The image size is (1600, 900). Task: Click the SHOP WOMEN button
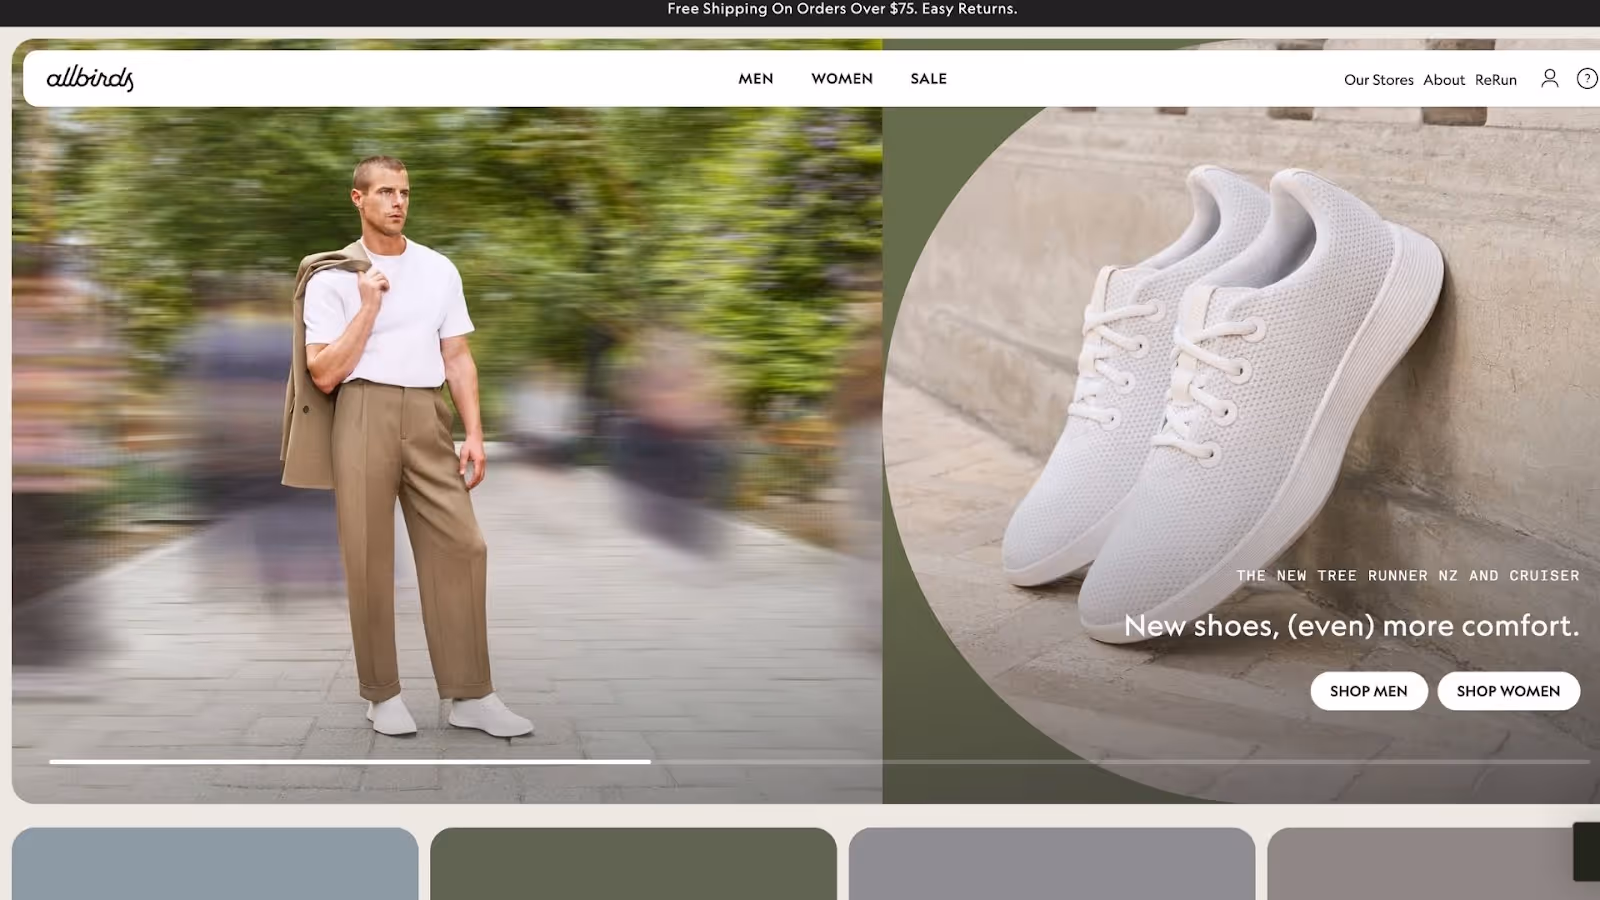pyautogui.click(x=1508, y=691)
